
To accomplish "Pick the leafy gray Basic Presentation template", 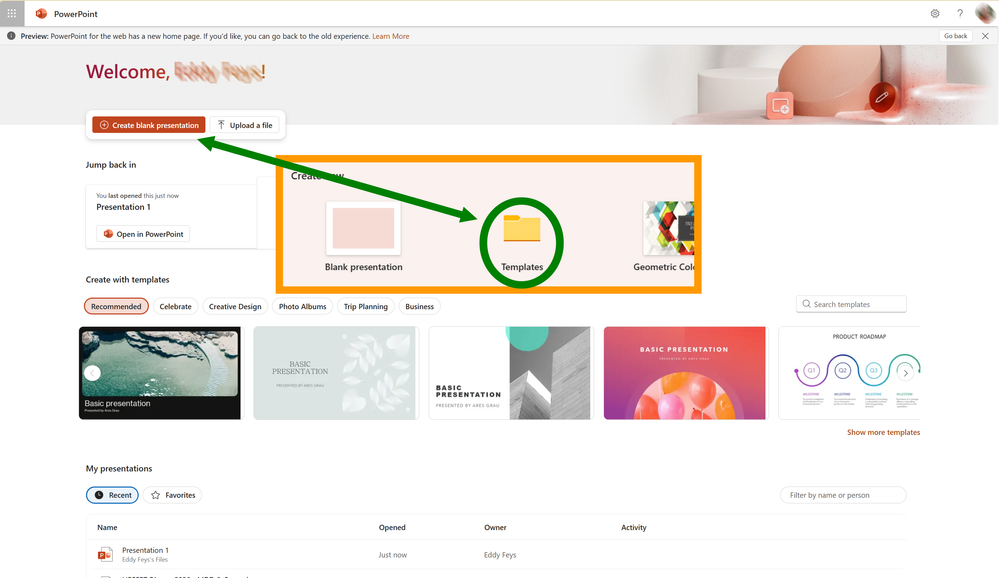I will tap(336, 373).
